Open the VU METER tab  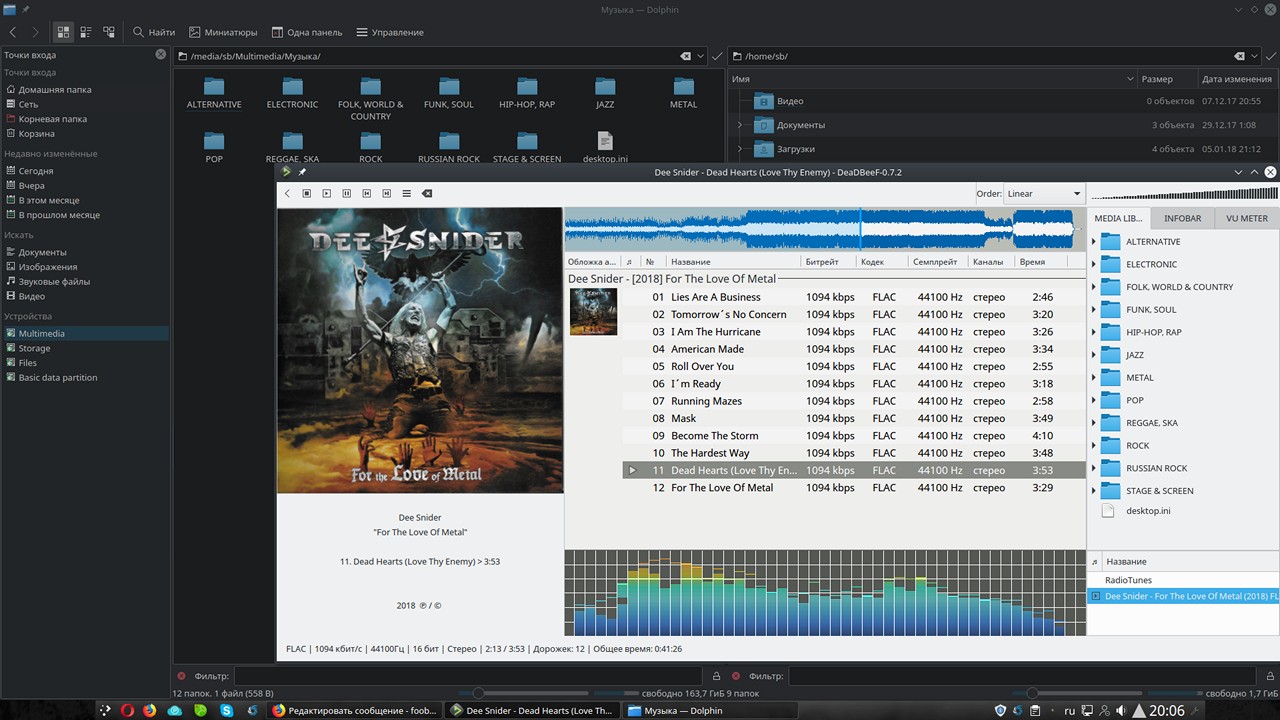[x=1246, y=218]
